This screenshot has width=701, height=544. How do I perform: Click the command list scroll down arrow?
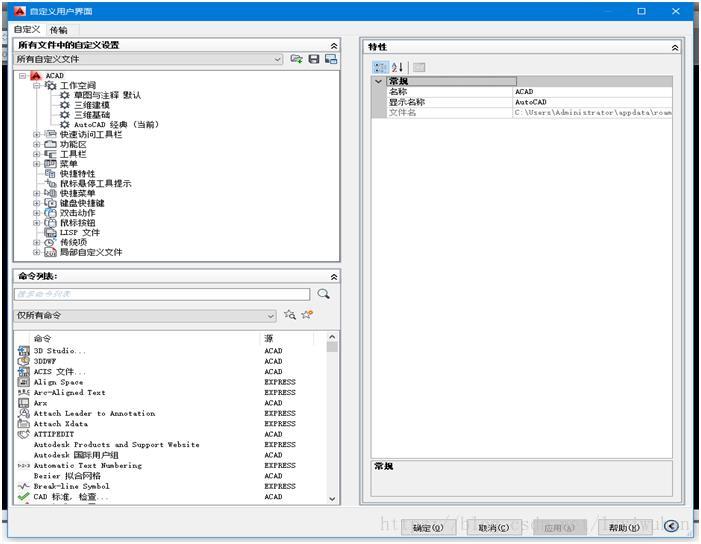click(332, 498)
